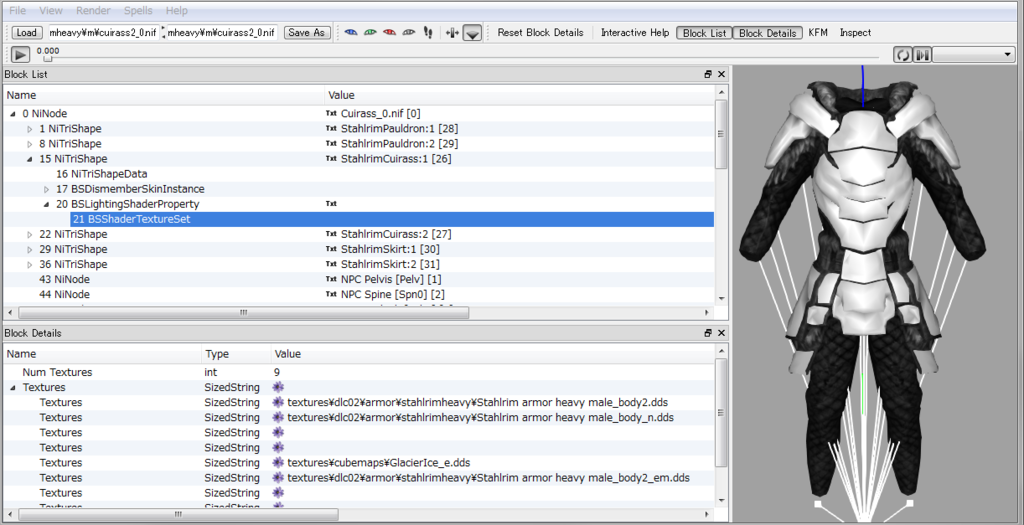Click flower icon on the Textures parent row
1024x525 pixels.
[x=278, y=387]
